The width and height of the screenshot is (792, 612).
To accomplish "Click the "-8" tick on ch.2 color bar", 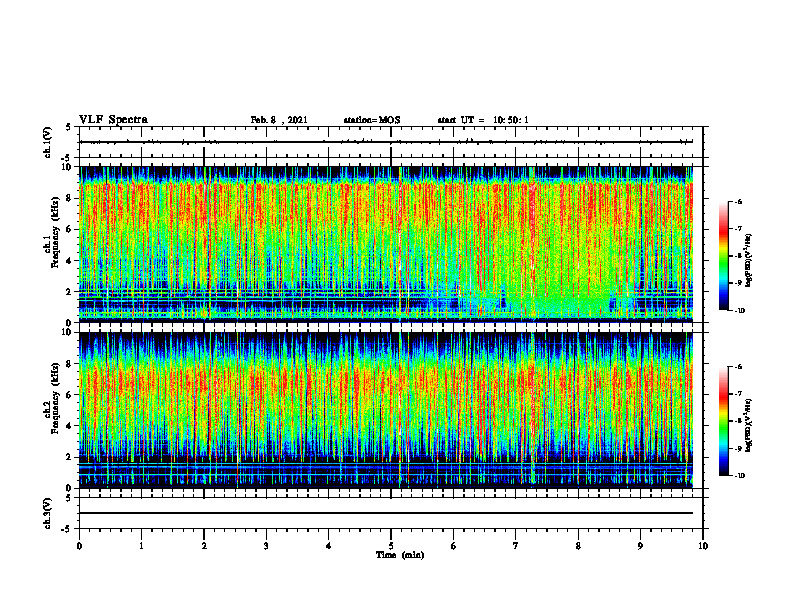I will coord(738,421).
